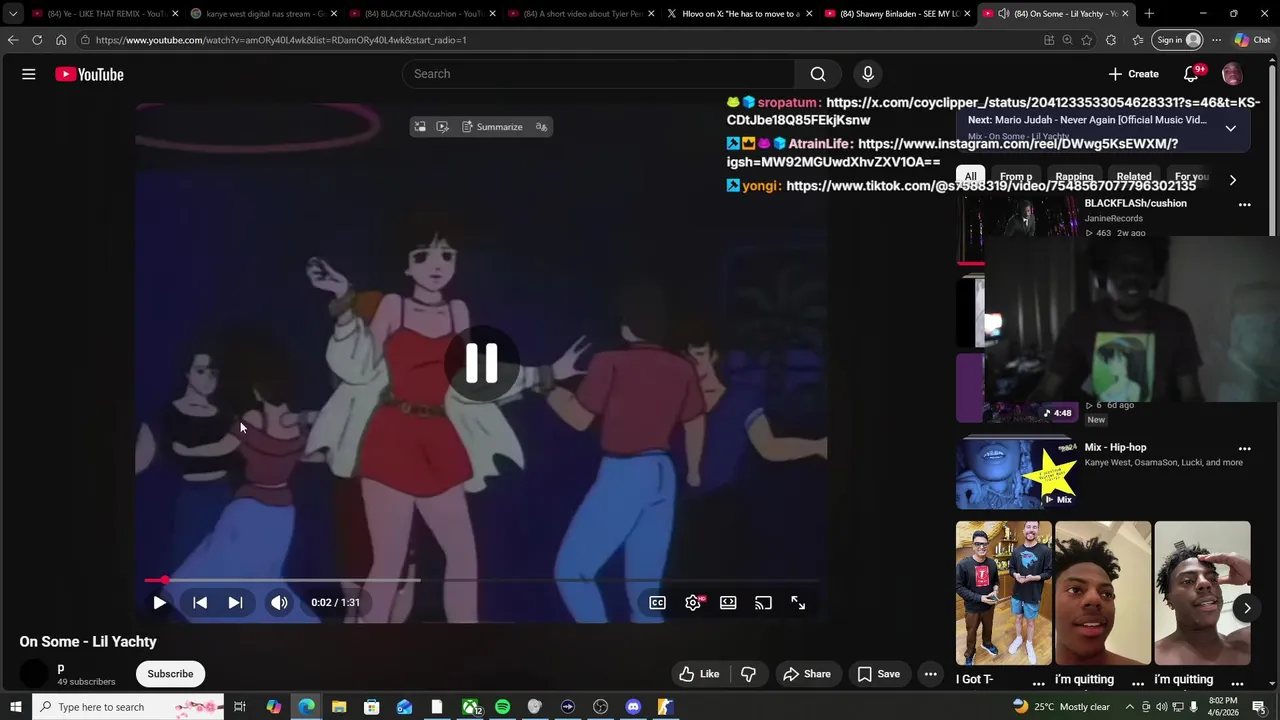
Task: Open the BLACKFLASh/cushion video title
Action: tap(1135, 203)
